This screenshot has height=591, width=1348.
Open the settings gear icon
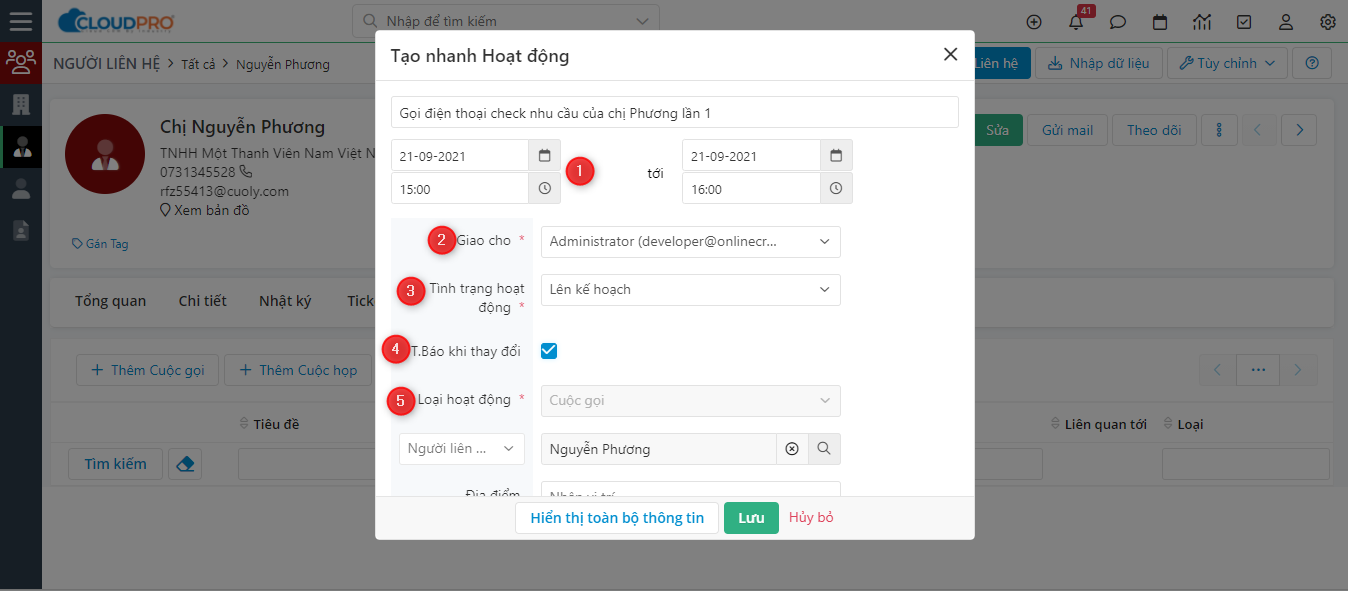pyautogui.click(x=1328, y=21)
